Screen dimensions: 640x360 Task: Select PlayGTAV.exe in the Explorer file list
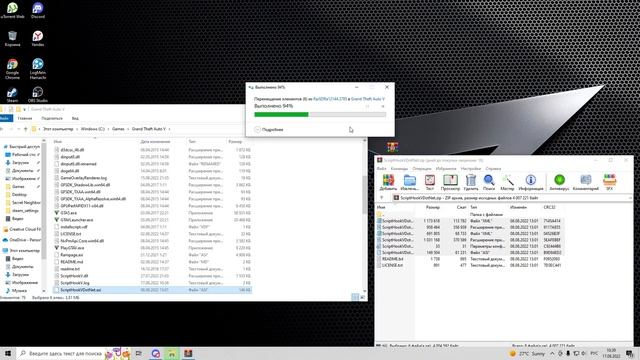click(72, 248)
